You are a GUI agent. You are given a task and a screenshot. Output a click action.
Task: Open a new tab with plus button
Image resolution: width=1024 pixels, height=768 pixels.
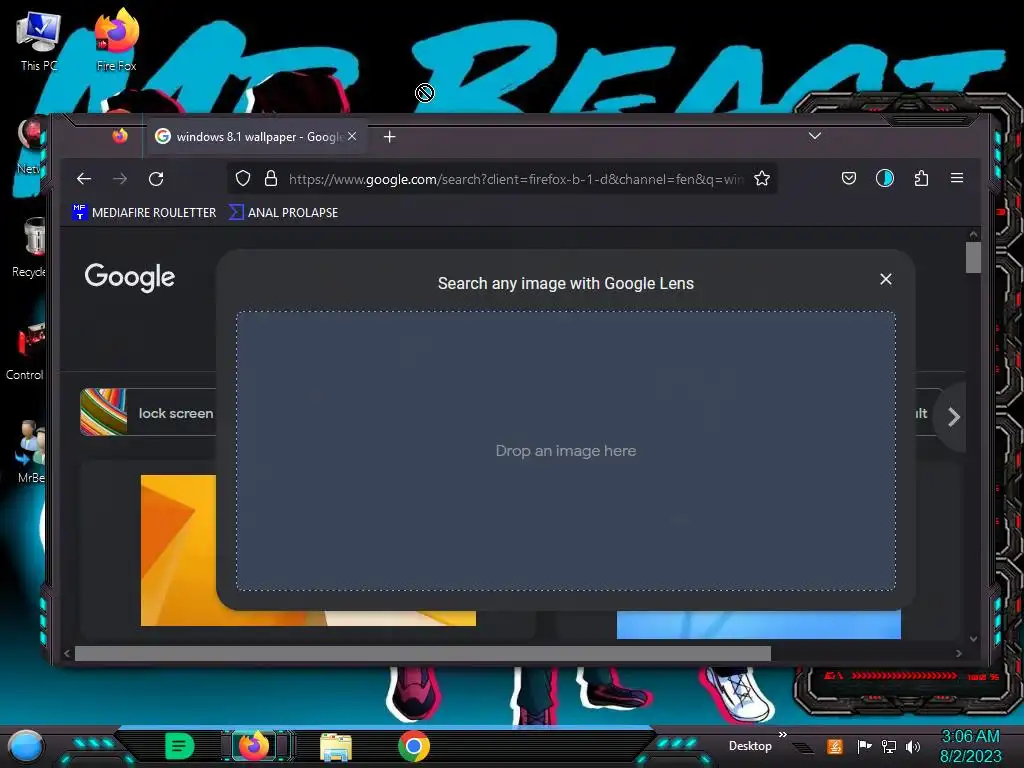389,136
